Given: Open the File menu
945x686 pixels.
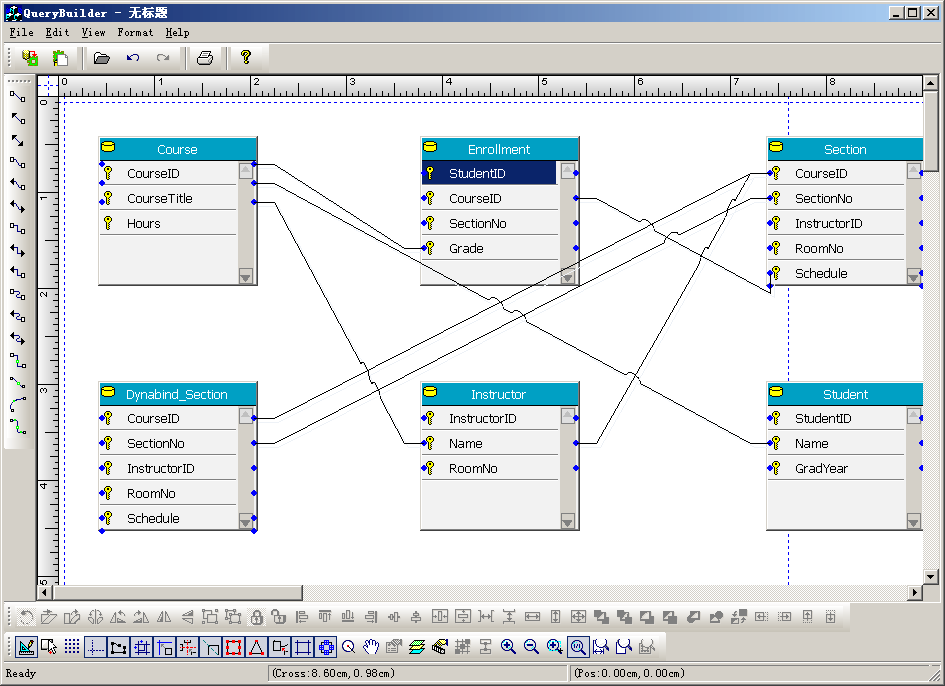Looking at the screenshot, I should pyautogui.click(x=21, y=32).
